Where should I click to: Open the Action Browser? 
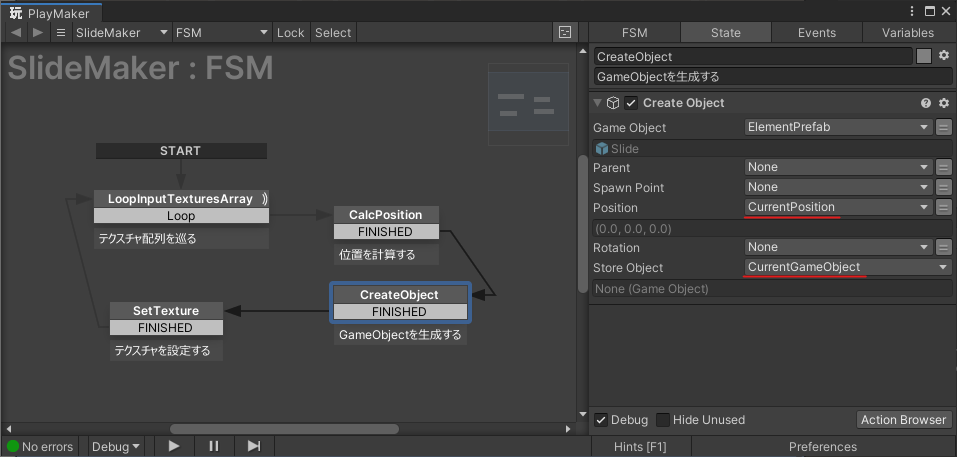pos(903,420)
